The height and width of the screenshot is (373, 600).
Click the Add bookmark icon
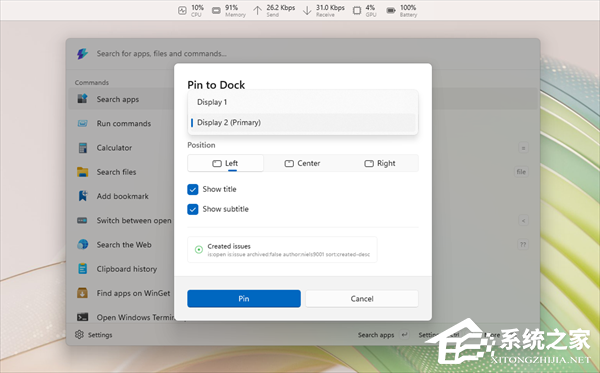point(83,196)
